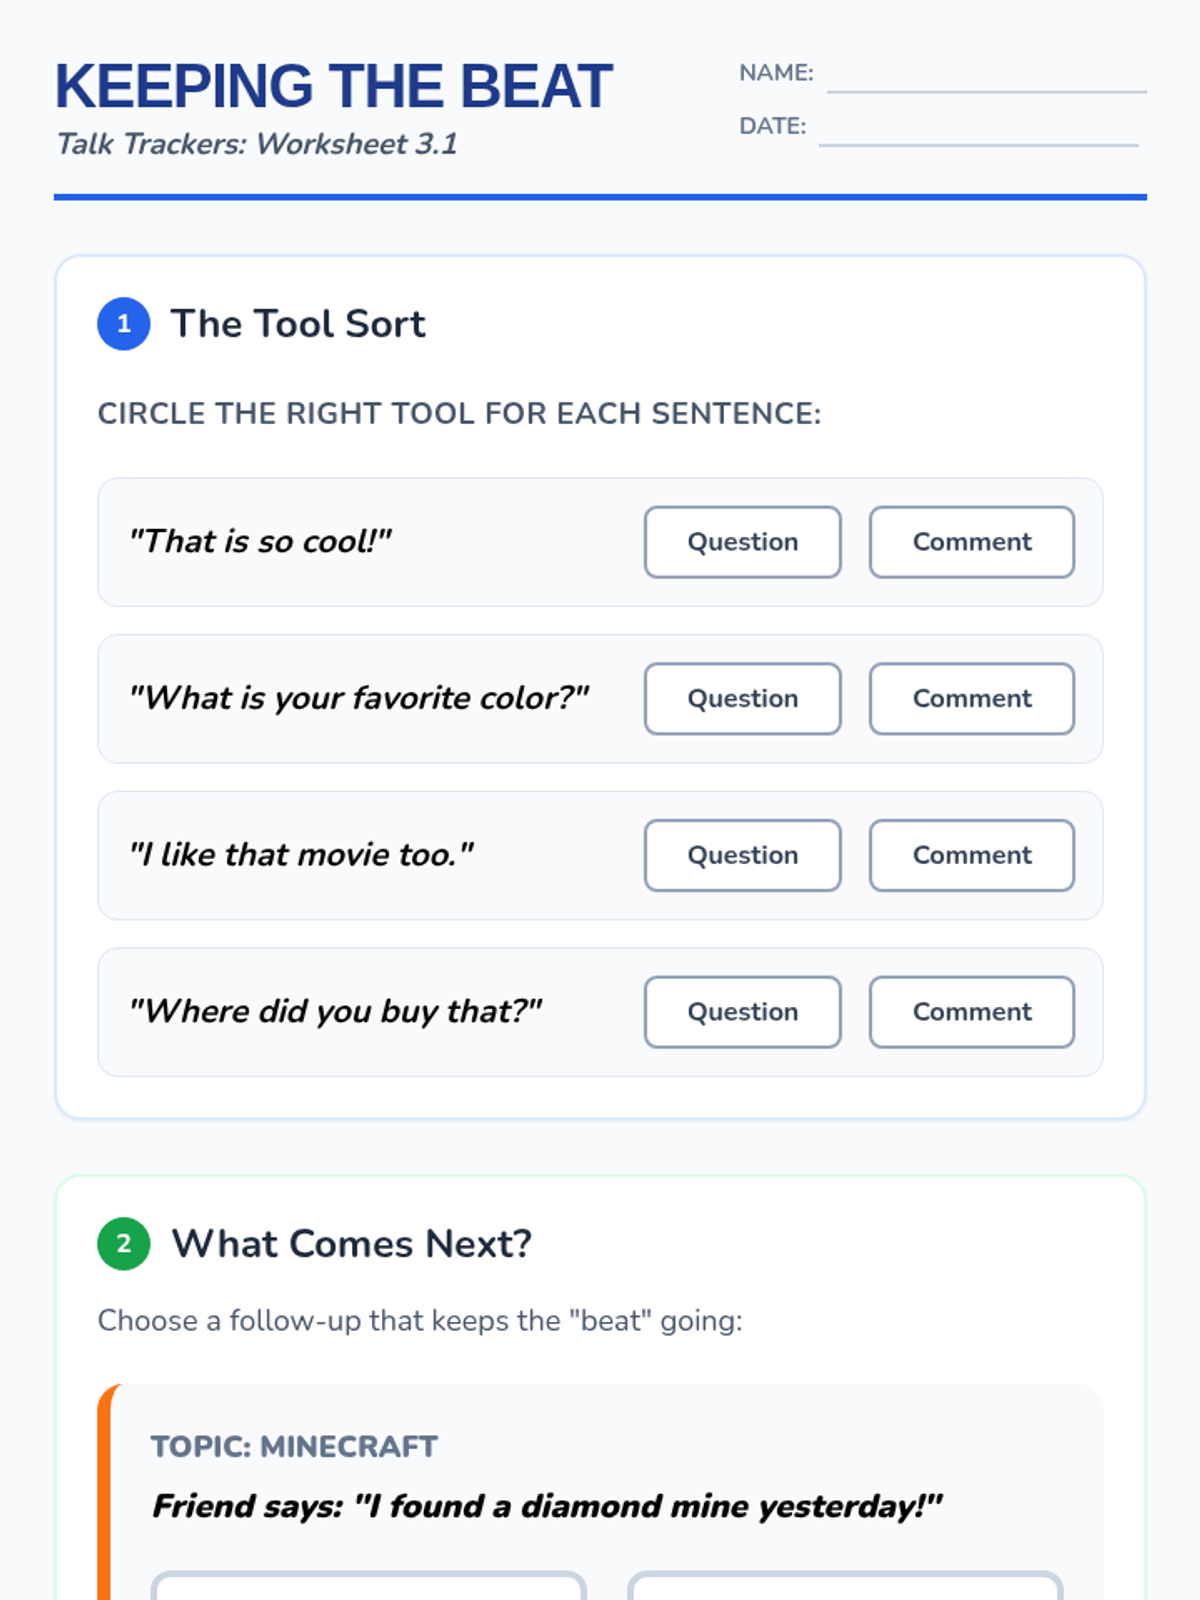Click the blue number 1 badge
Screen dimensions: 1200x1600
[124, 324]
